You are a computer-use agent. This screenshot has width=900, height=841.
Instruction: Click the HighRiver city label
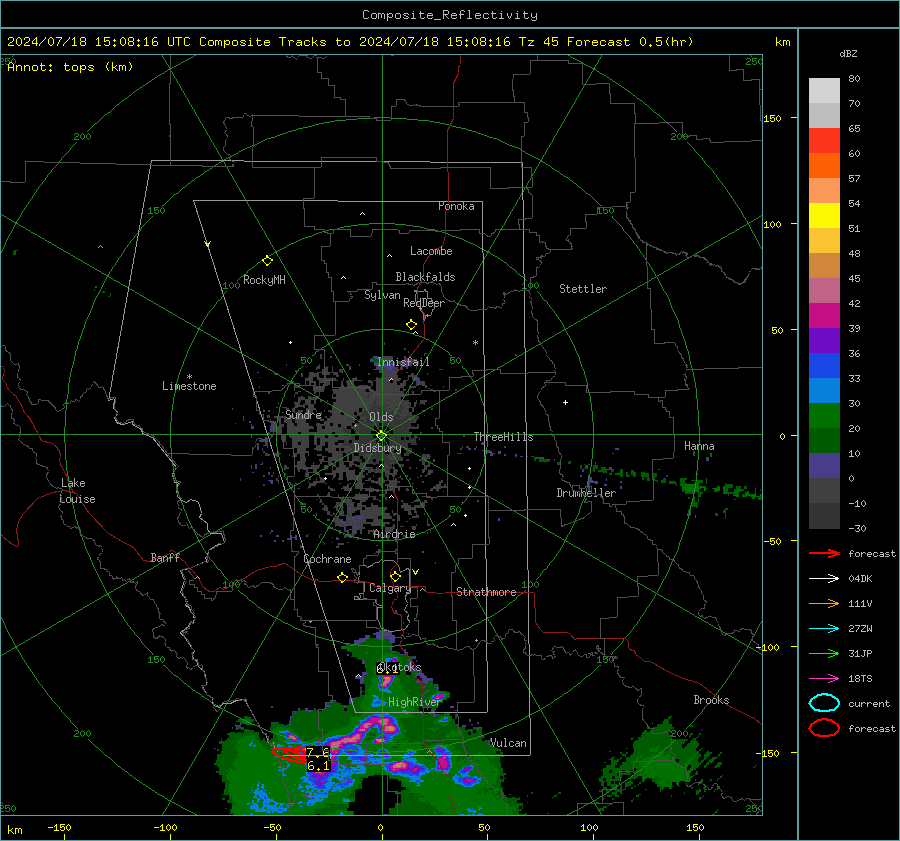(414, 702)
